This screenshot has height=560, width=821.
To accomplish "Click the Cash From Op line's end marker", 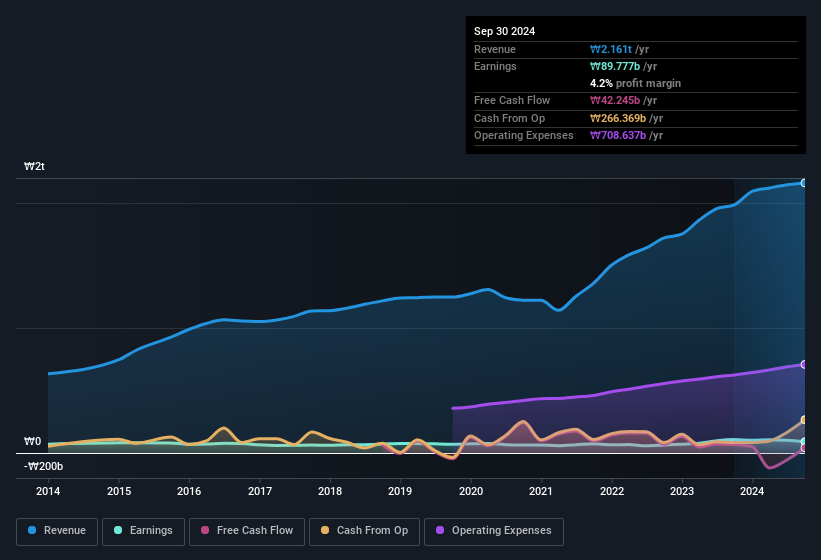I will 804,420.
